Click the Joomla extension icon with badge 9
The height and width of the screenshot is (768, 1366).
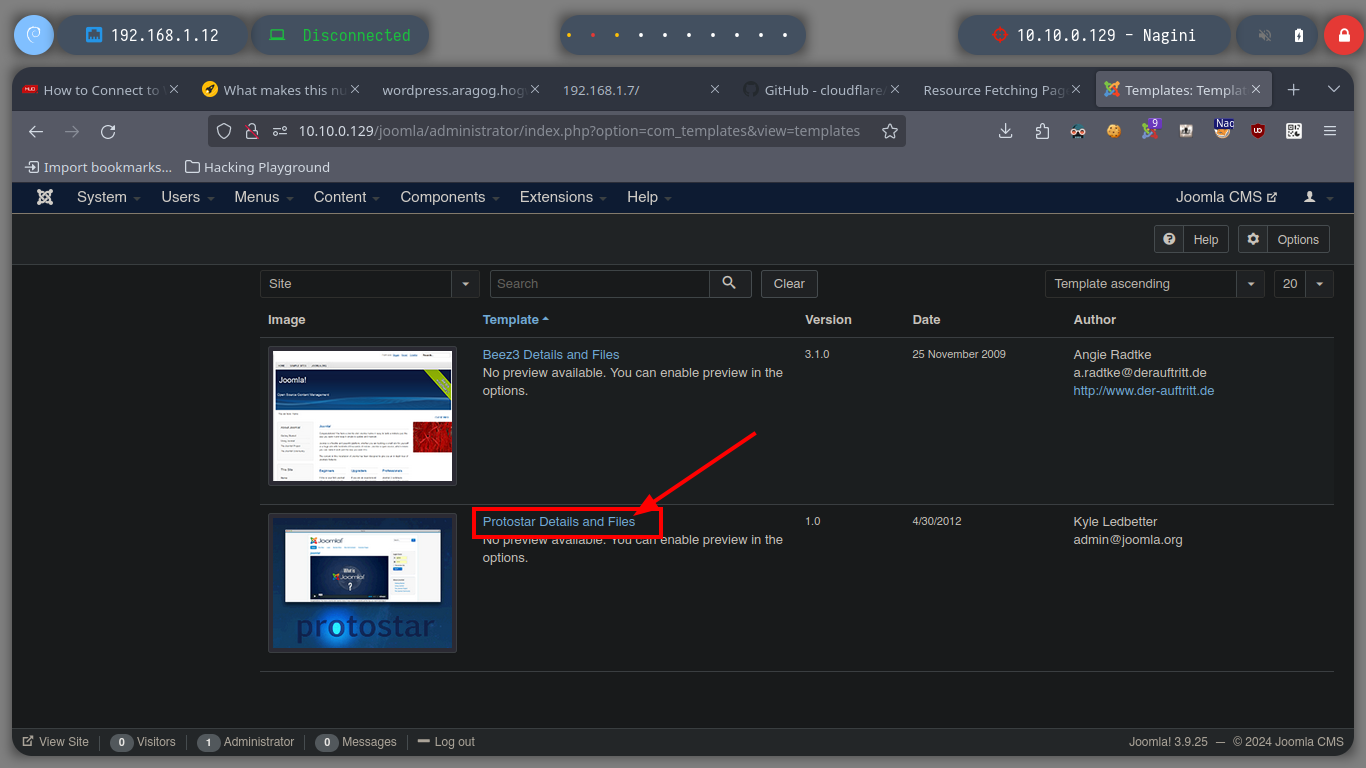1150,131
